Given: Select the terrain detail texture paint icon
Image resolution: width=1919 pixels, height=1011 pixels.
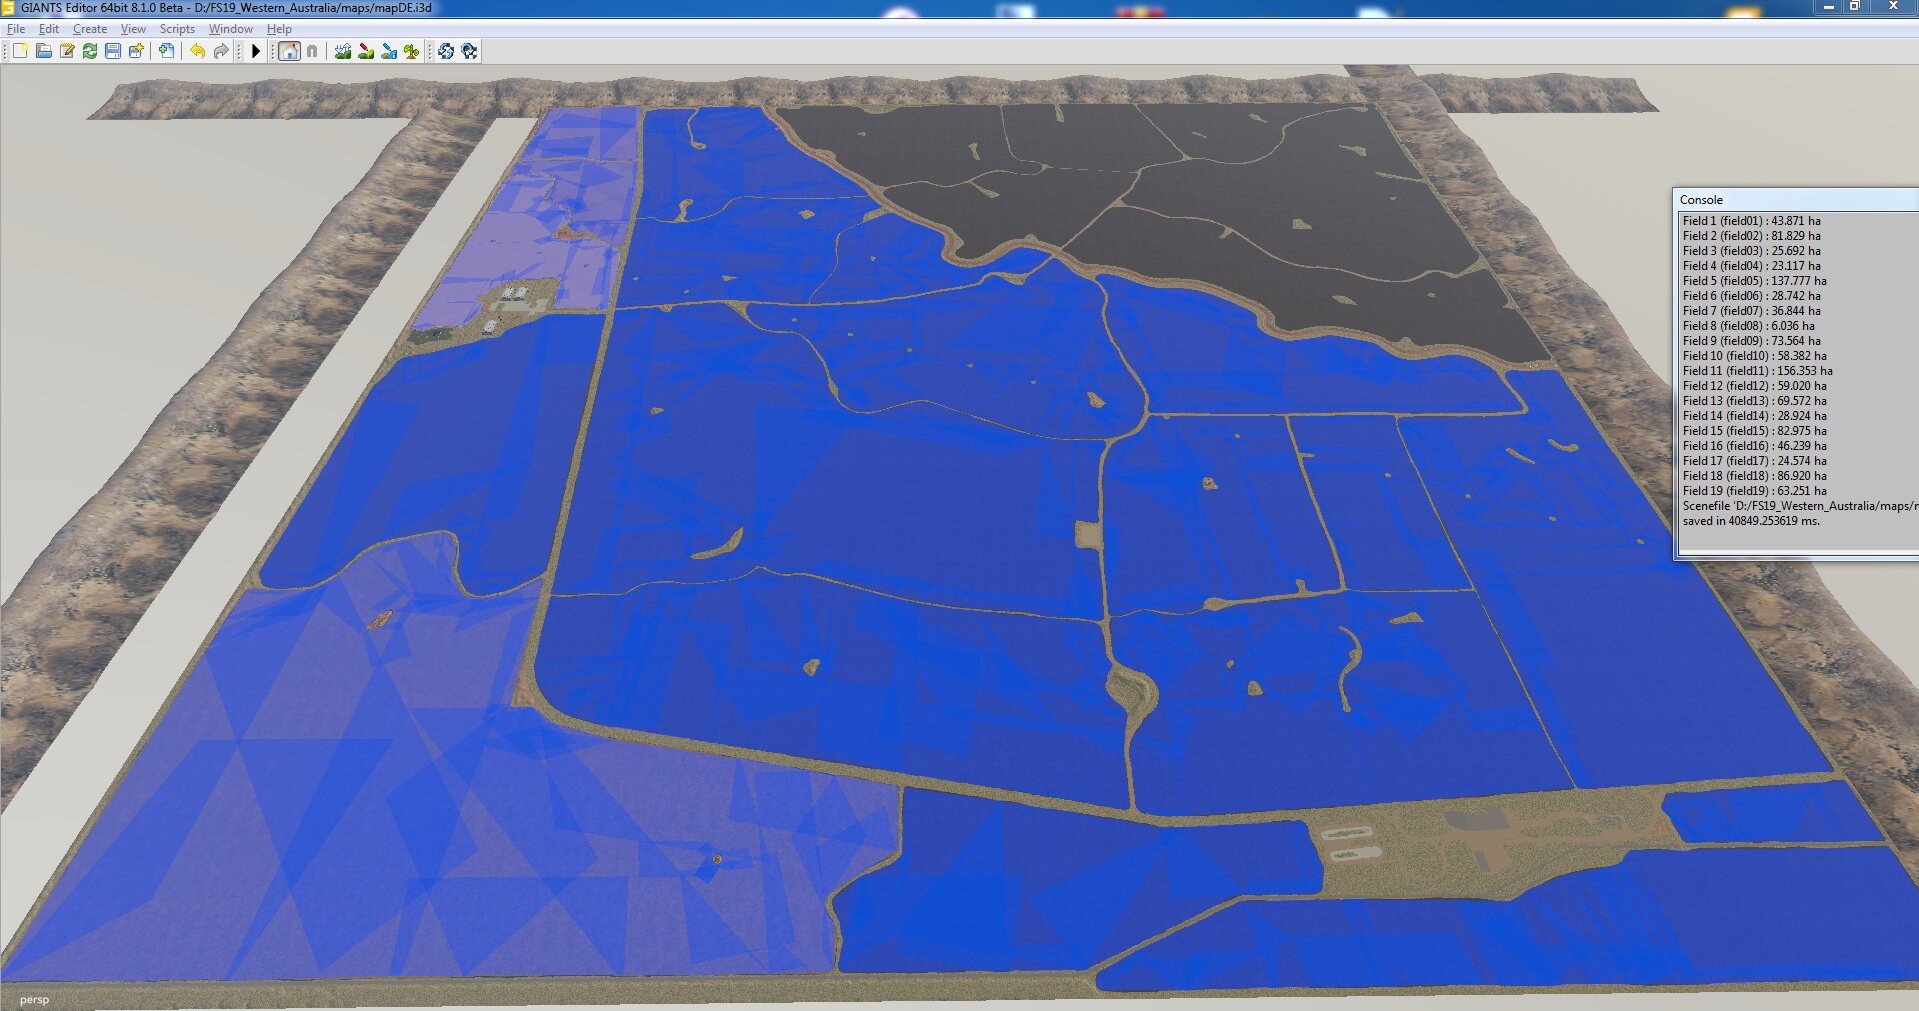Looking at the screenshot, I should tap(366, 51).
